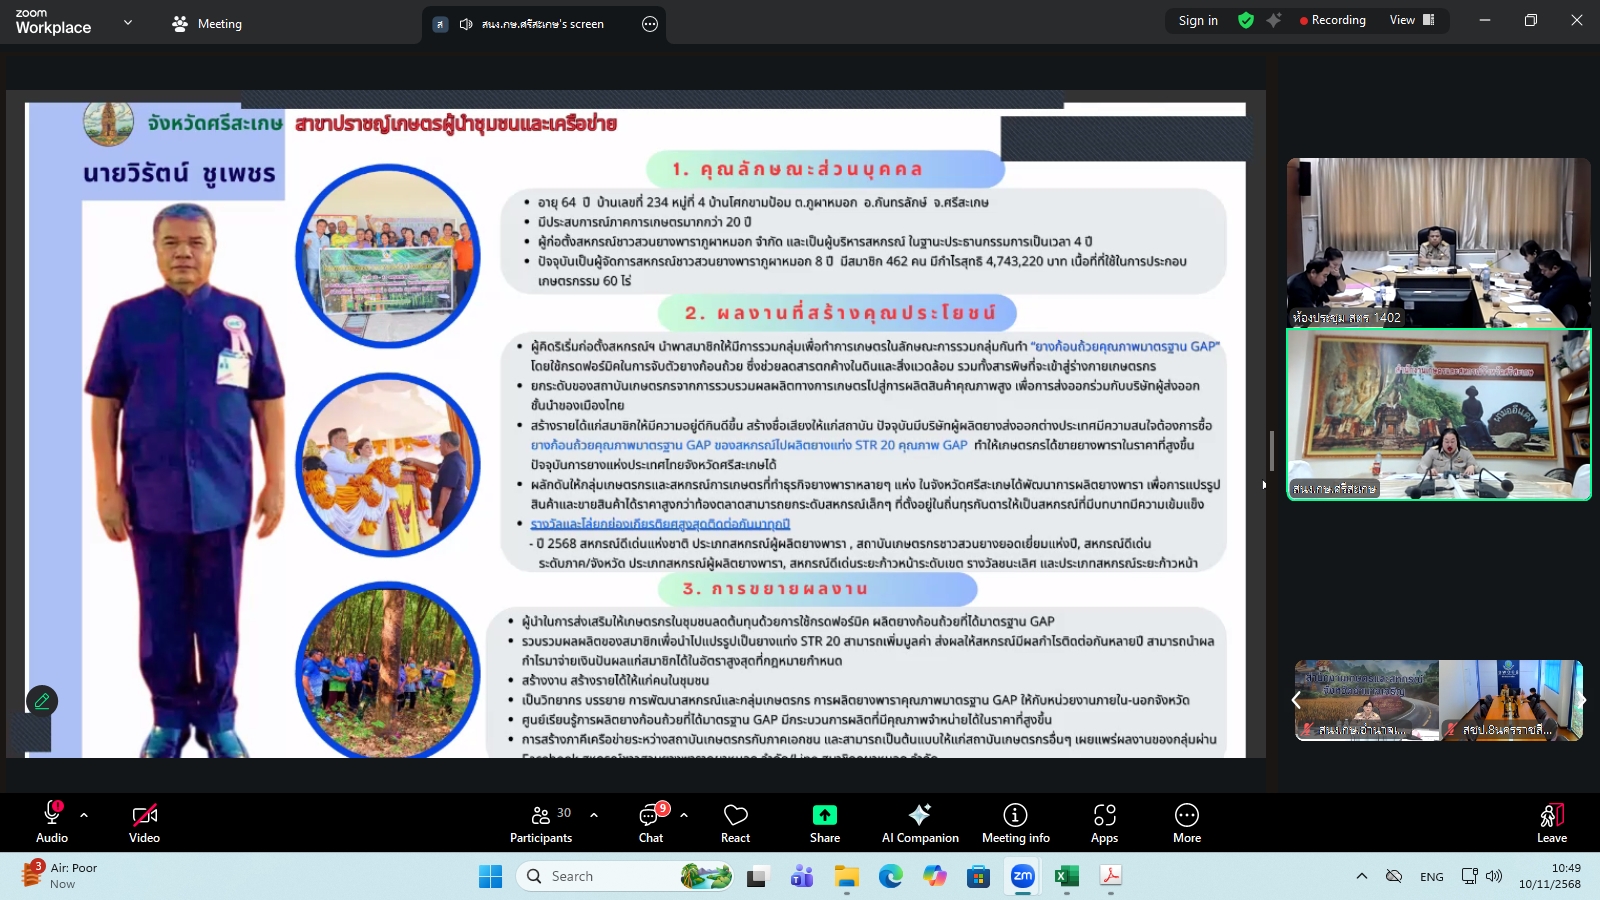The image size is (1600, 900).
Task: Toggle microphone with the Audio button
Action: (x=52, y=823)
